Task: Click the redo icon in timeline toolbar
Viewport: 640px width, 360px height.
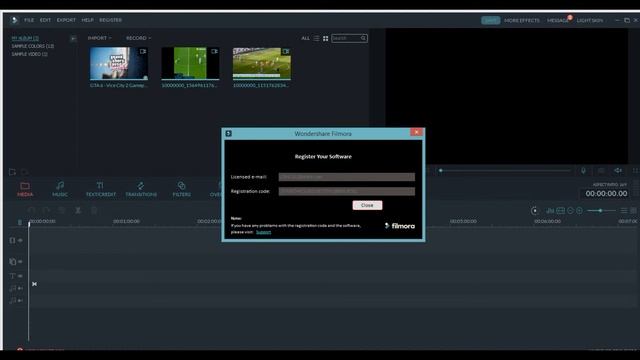Action: click(x=46, y=210)
